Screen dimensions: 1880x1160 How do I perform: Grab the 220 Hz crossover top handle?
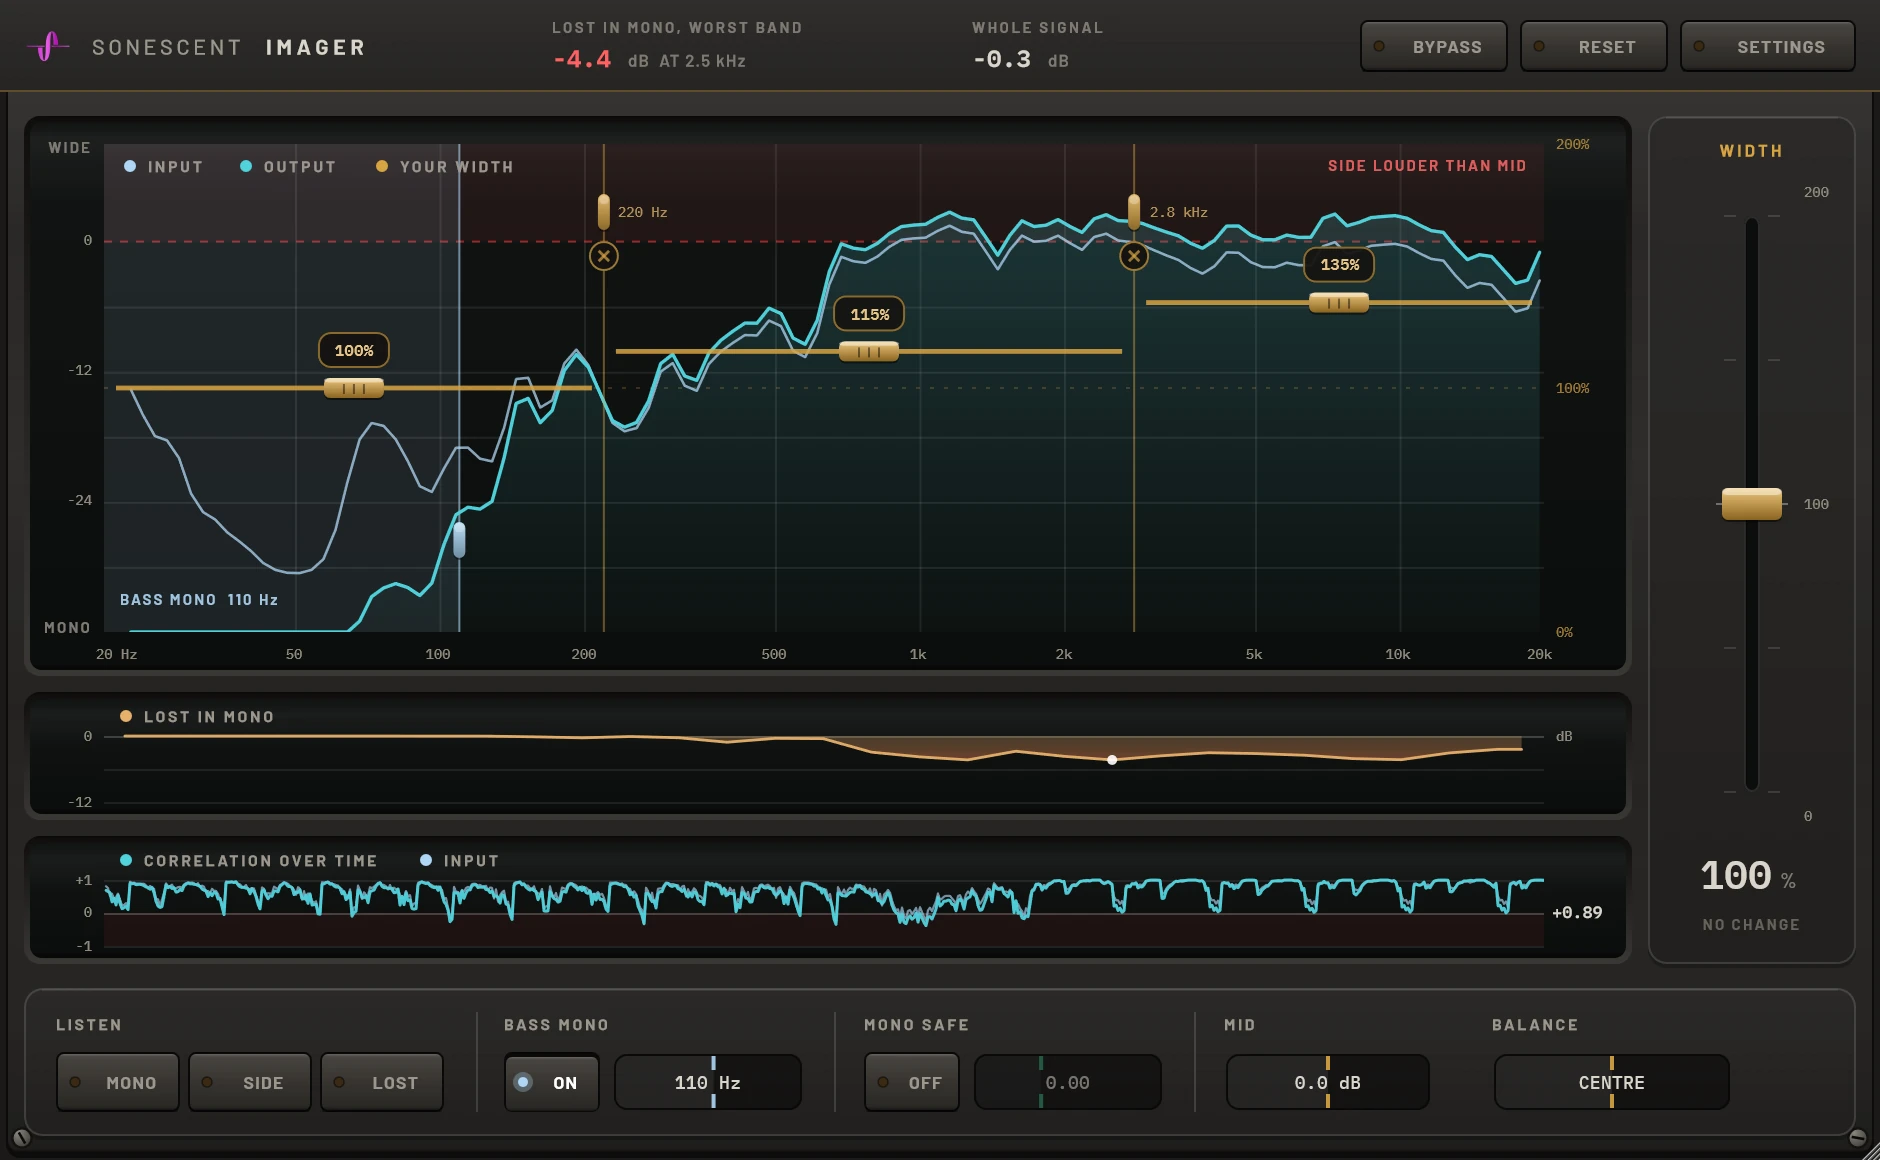(603, 212)
